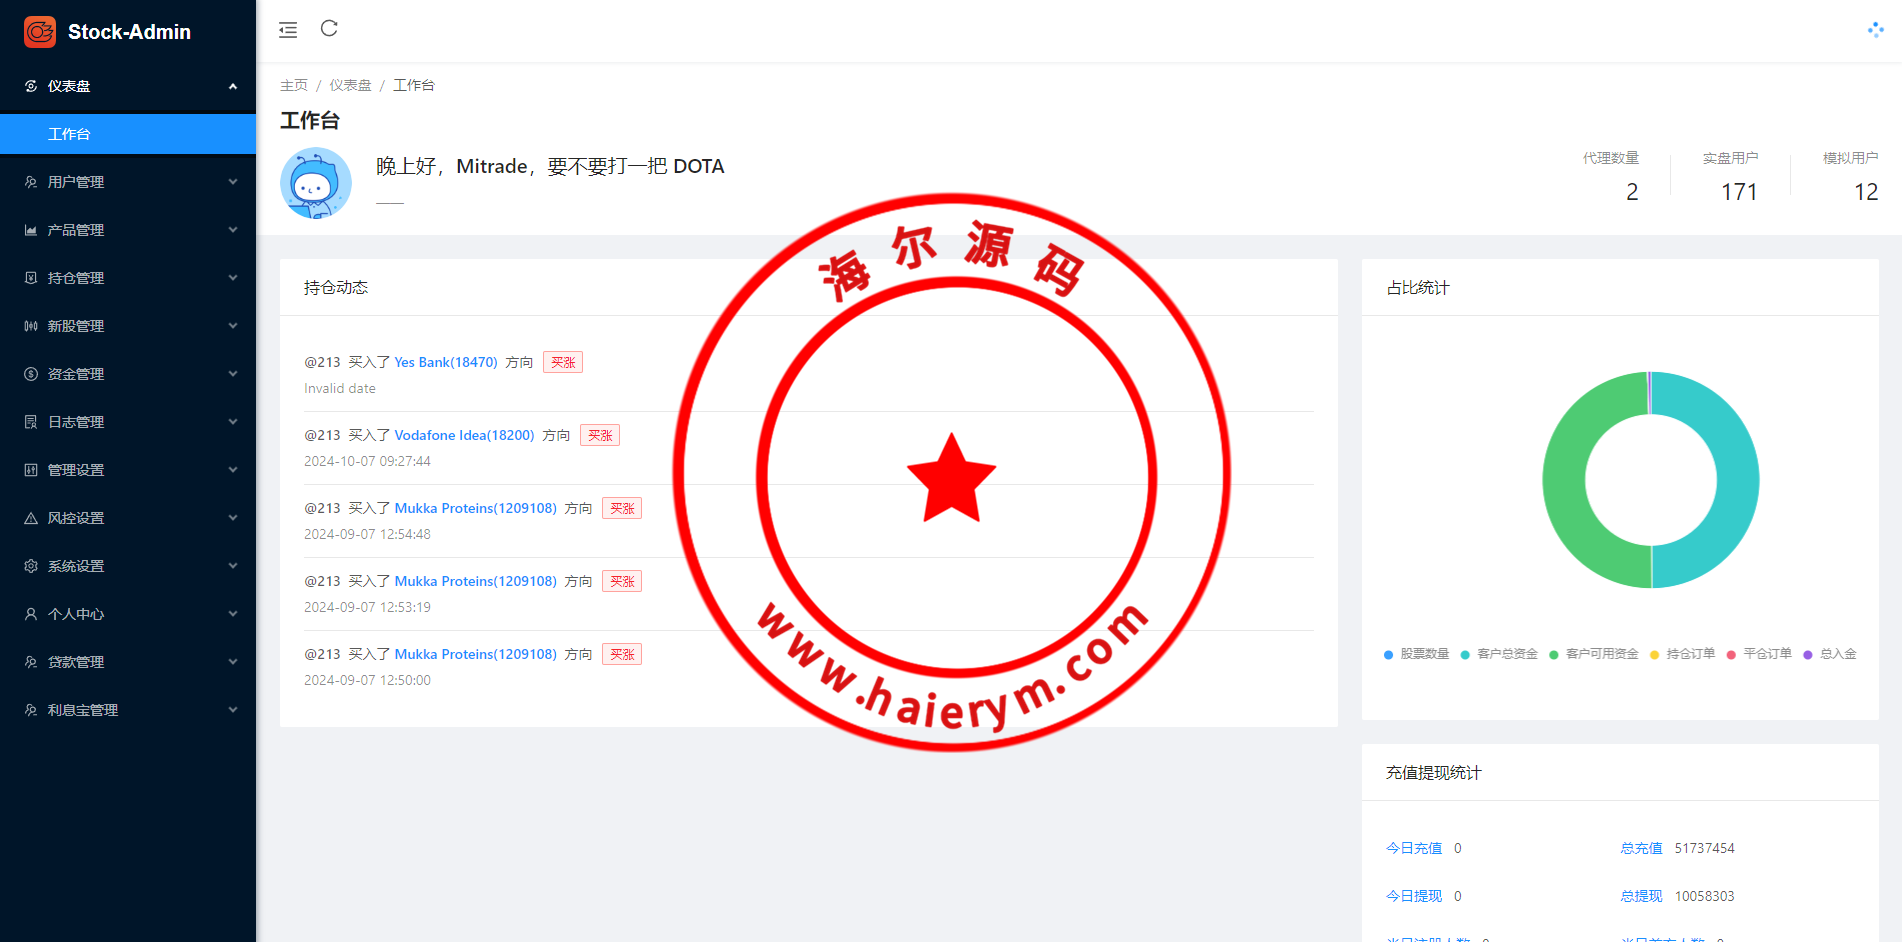This screenshot has height=942, width=1902.
Task: Click the page refresh icon
Action: pos(329,29)
